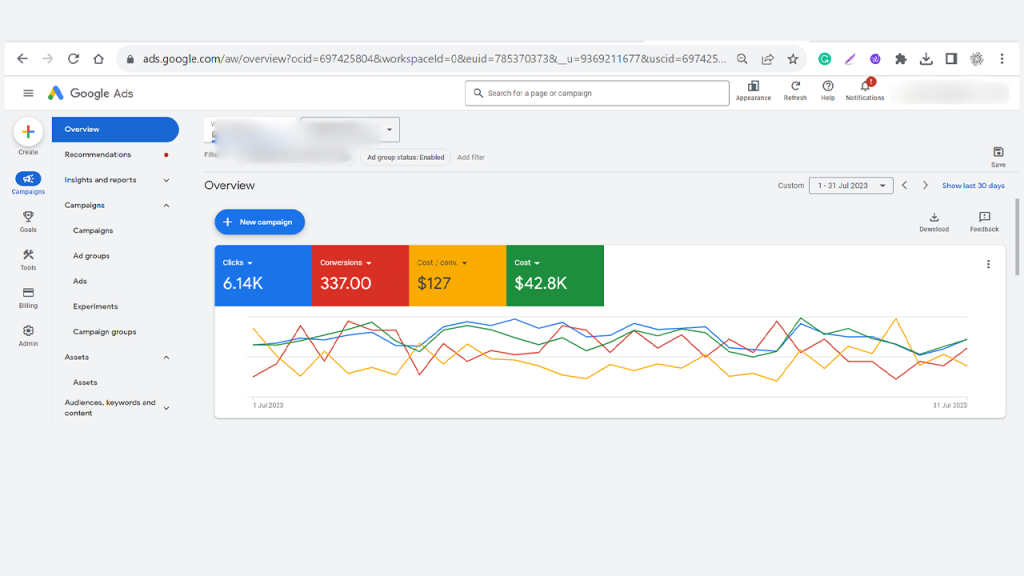Screen dimensions: 1024x576
Task: Reload the browser page
Action: coord(73,59)
